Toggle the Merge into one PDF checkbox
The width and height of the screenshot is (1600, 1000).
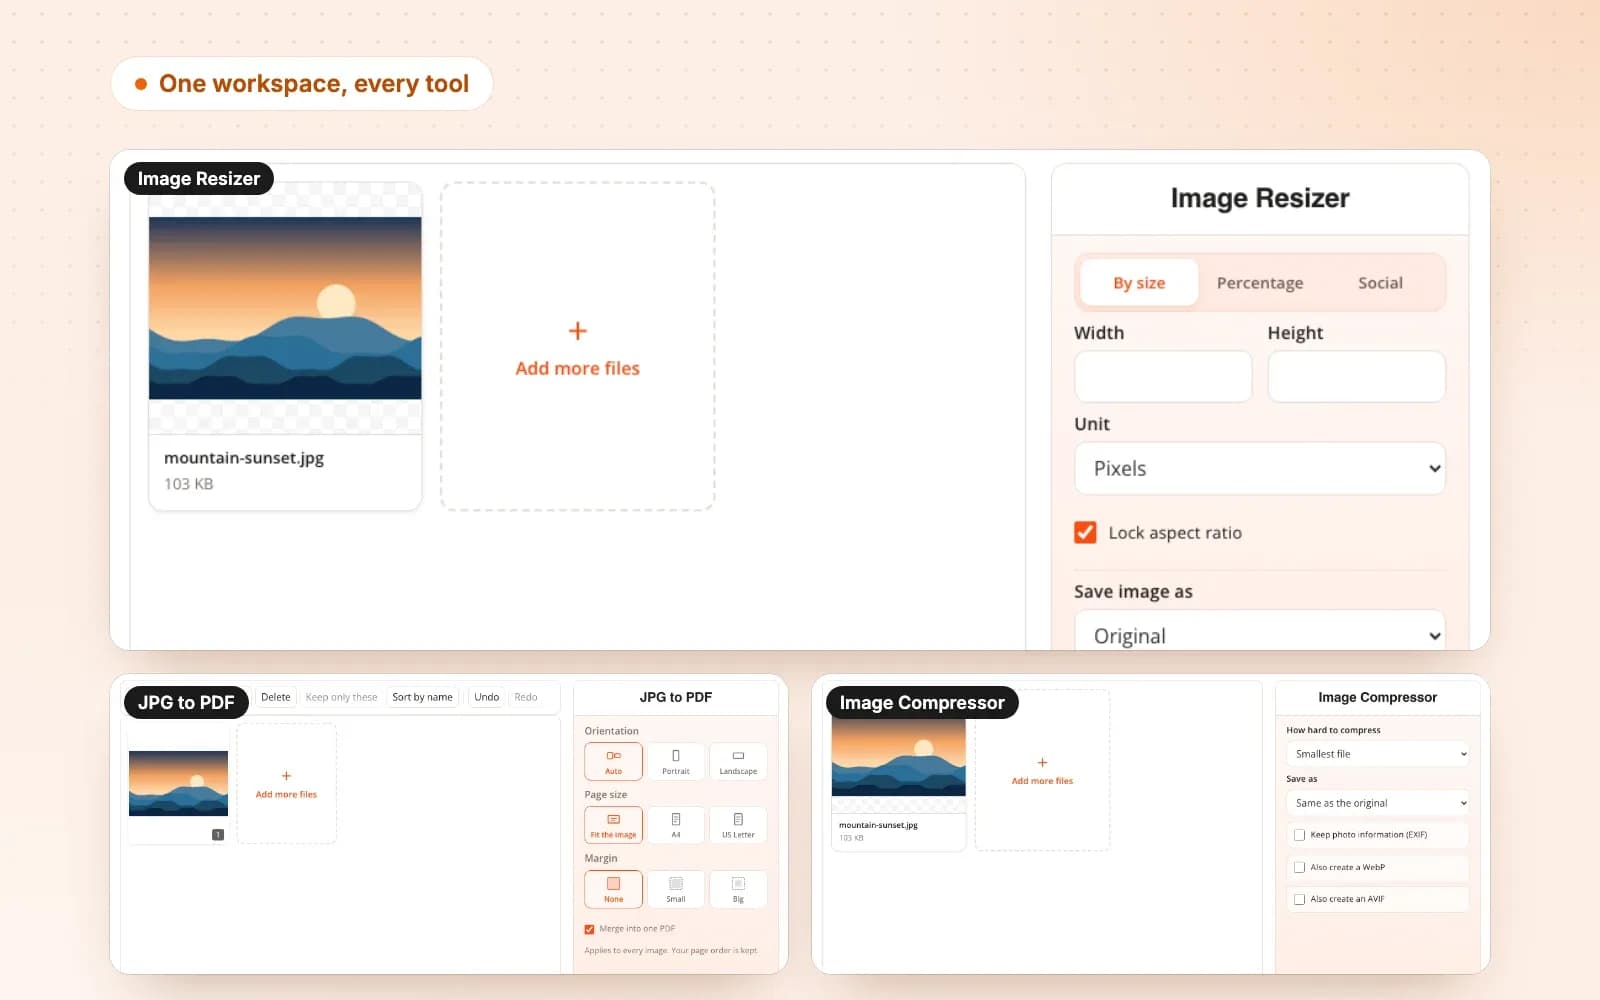[x=589, y=929]
